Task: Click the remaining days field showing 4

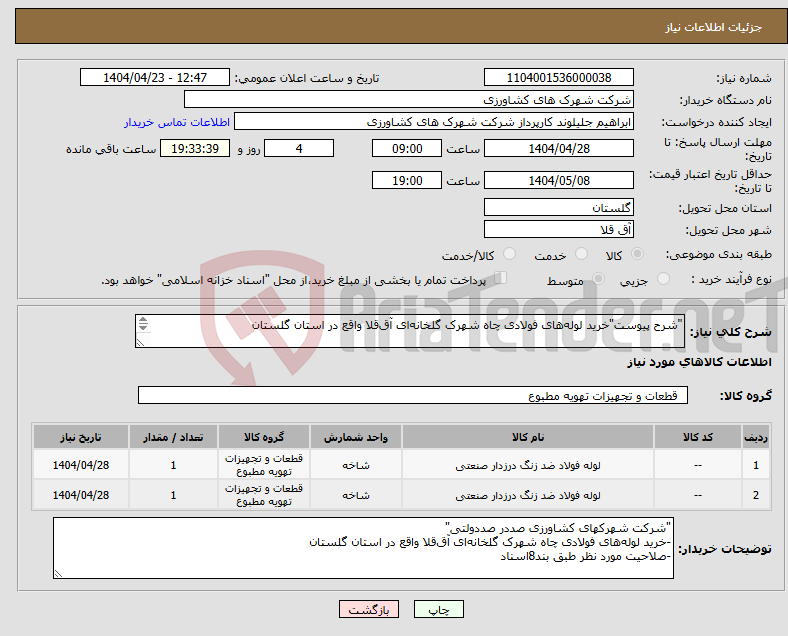Action: (299, 149)
